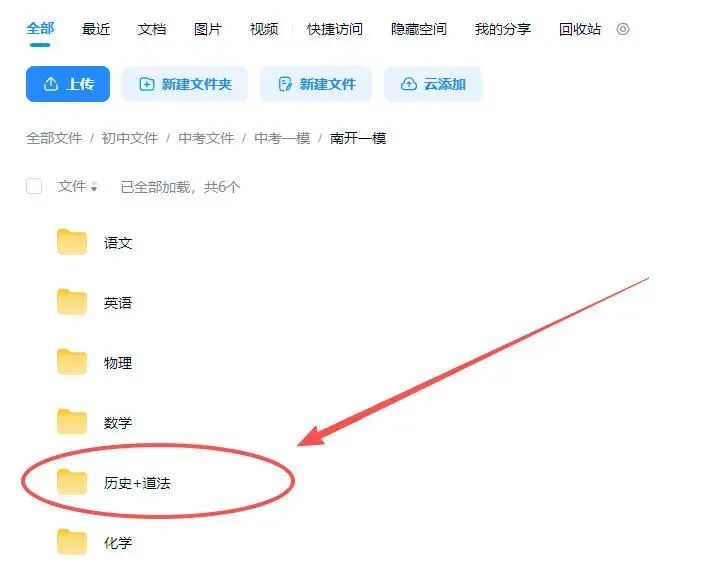Screen dimensions: 704x580
Task: Open the 化学 folder icon
Action: click(x=72, y=542)
